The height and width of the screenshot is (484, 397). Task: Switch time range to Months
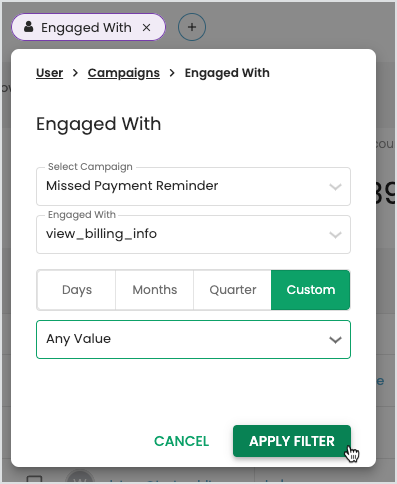[155, 290]
